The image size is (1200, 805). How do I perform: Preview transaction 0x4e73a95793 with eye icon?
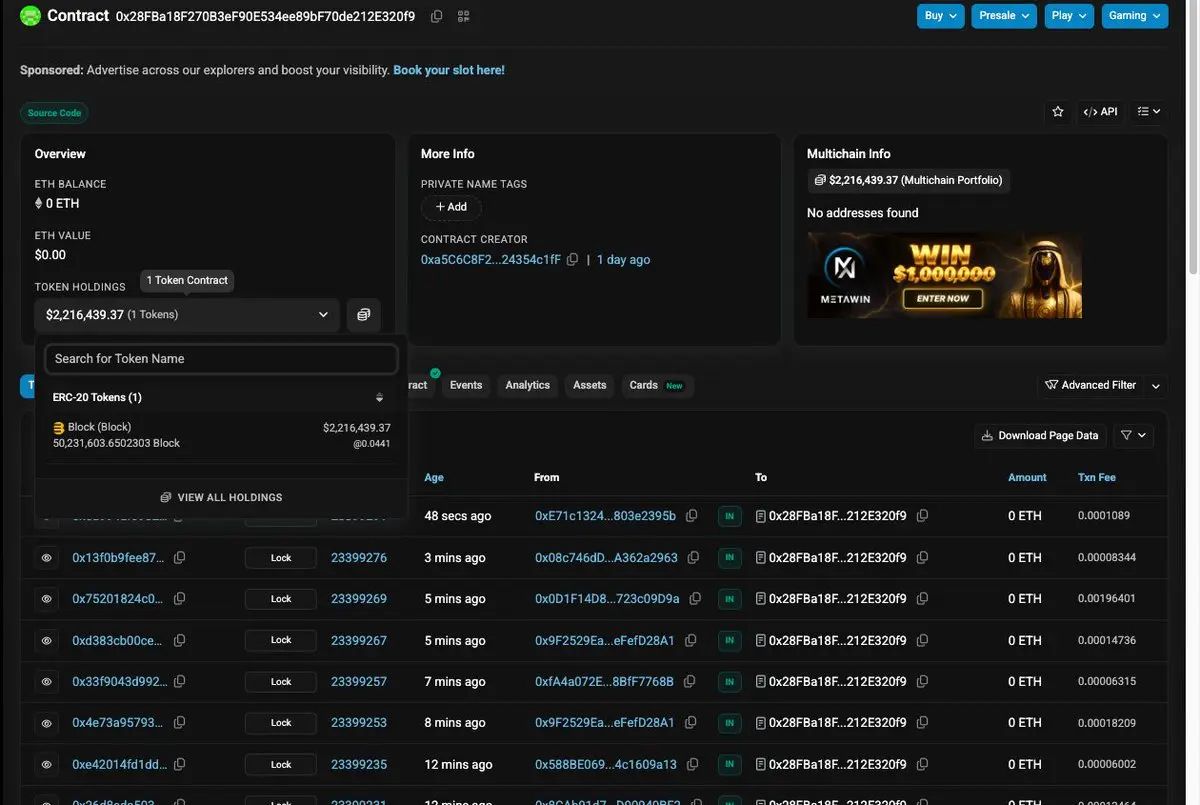[46, 723]
